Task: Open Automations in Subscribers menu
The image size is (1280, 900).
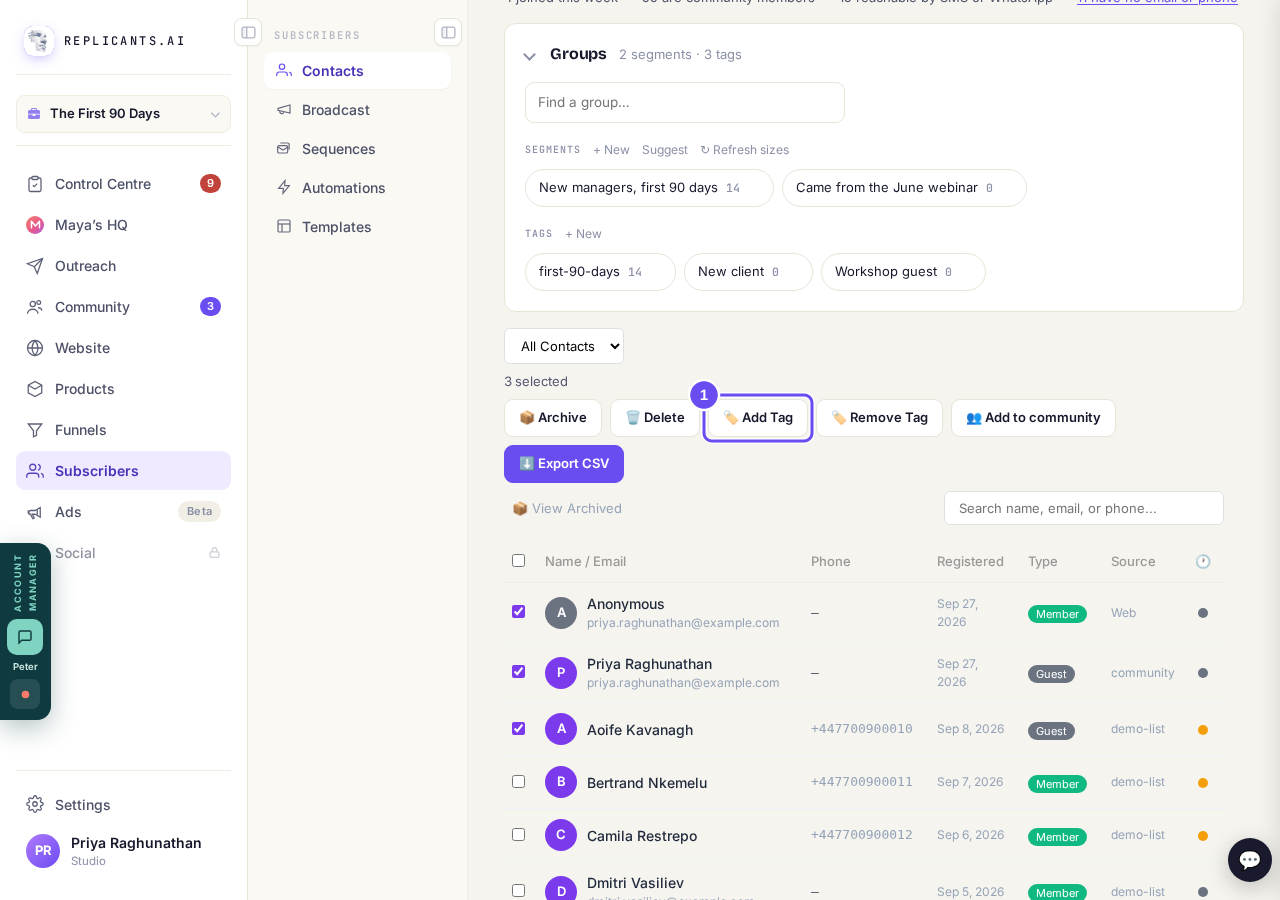Action: point(357,188)
